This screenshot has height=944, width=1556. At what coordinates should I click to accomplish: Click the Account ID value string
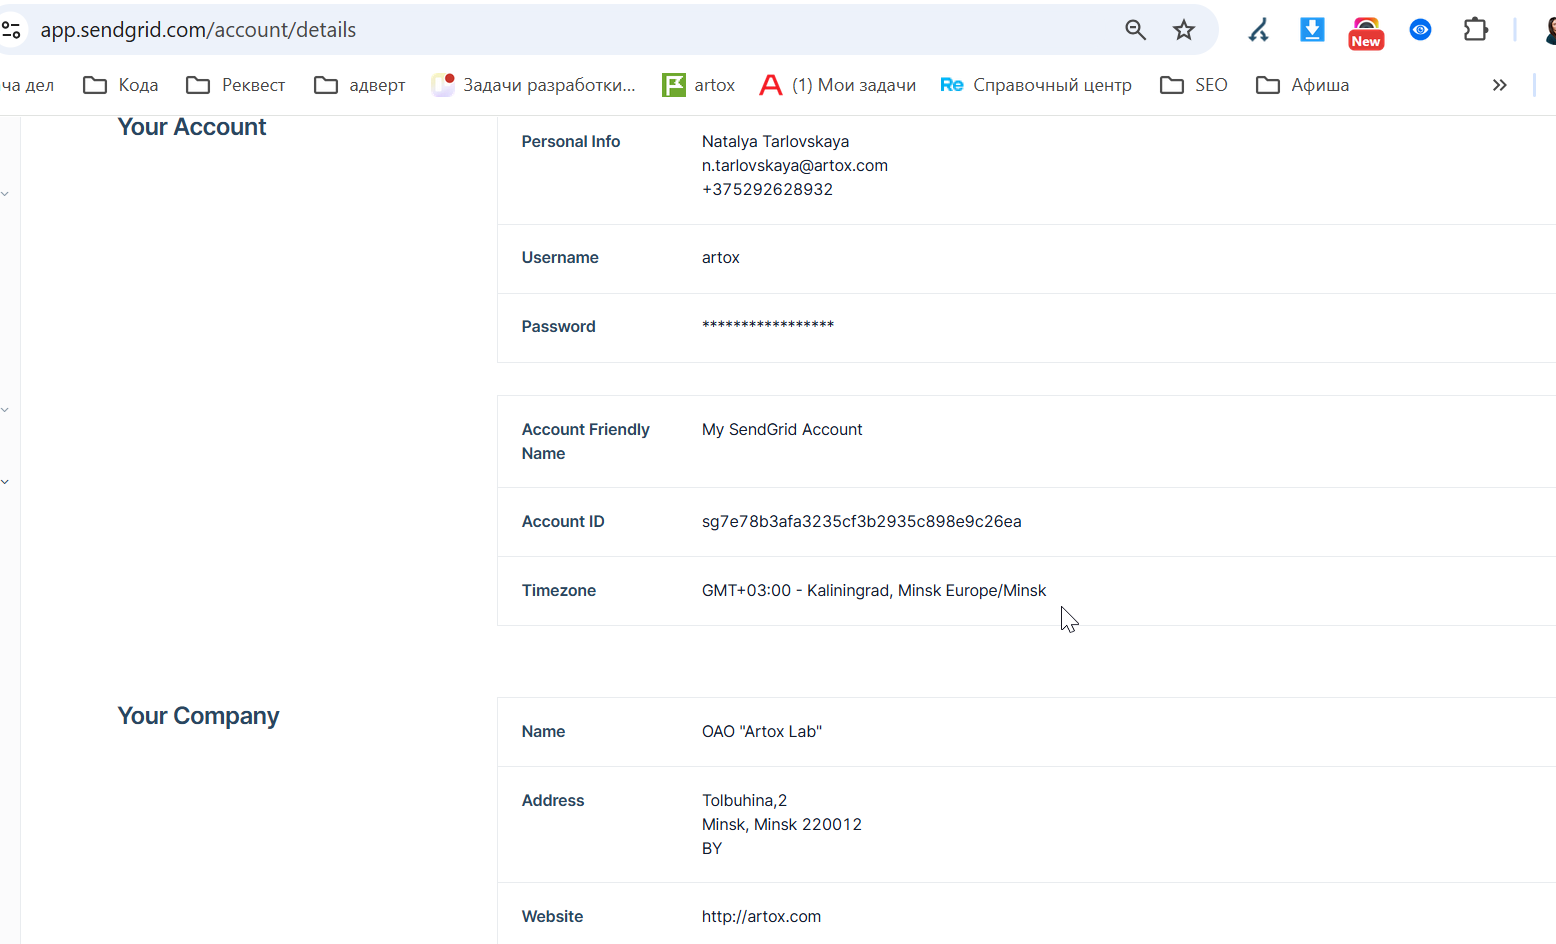click(x=862, y=521)
